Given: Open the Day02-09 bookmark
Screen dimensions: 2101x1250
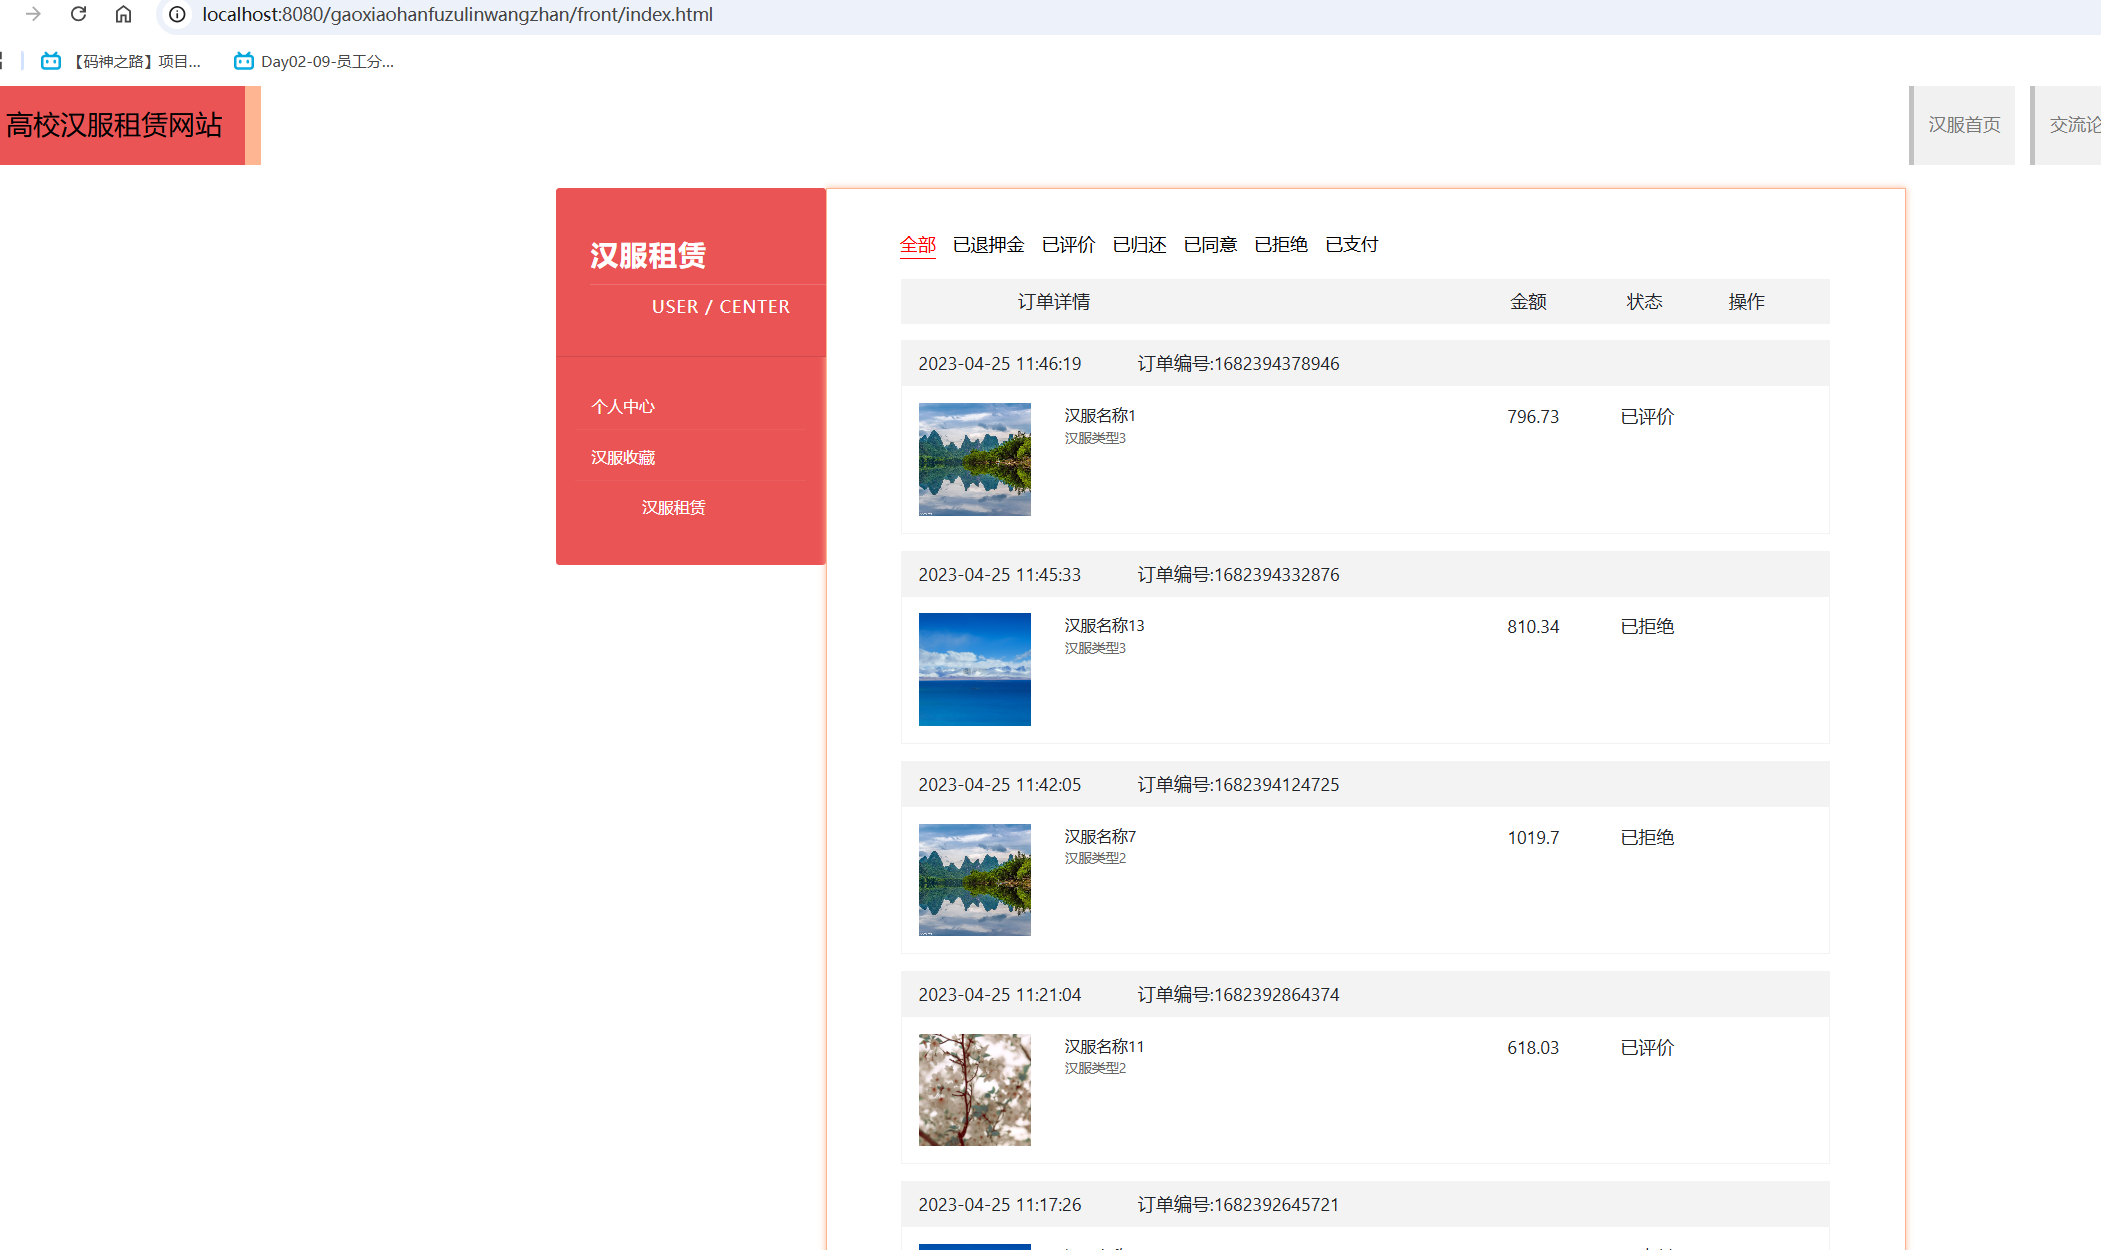Looking at the screenshot, I should (x=314, y=61).
